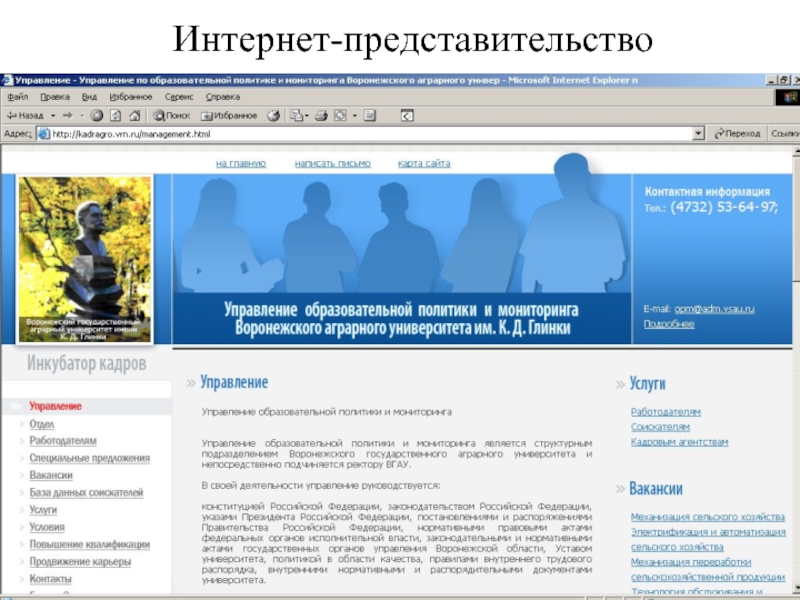
Task: Click the Кадровым агентствам link
Action: pos(680,442)
